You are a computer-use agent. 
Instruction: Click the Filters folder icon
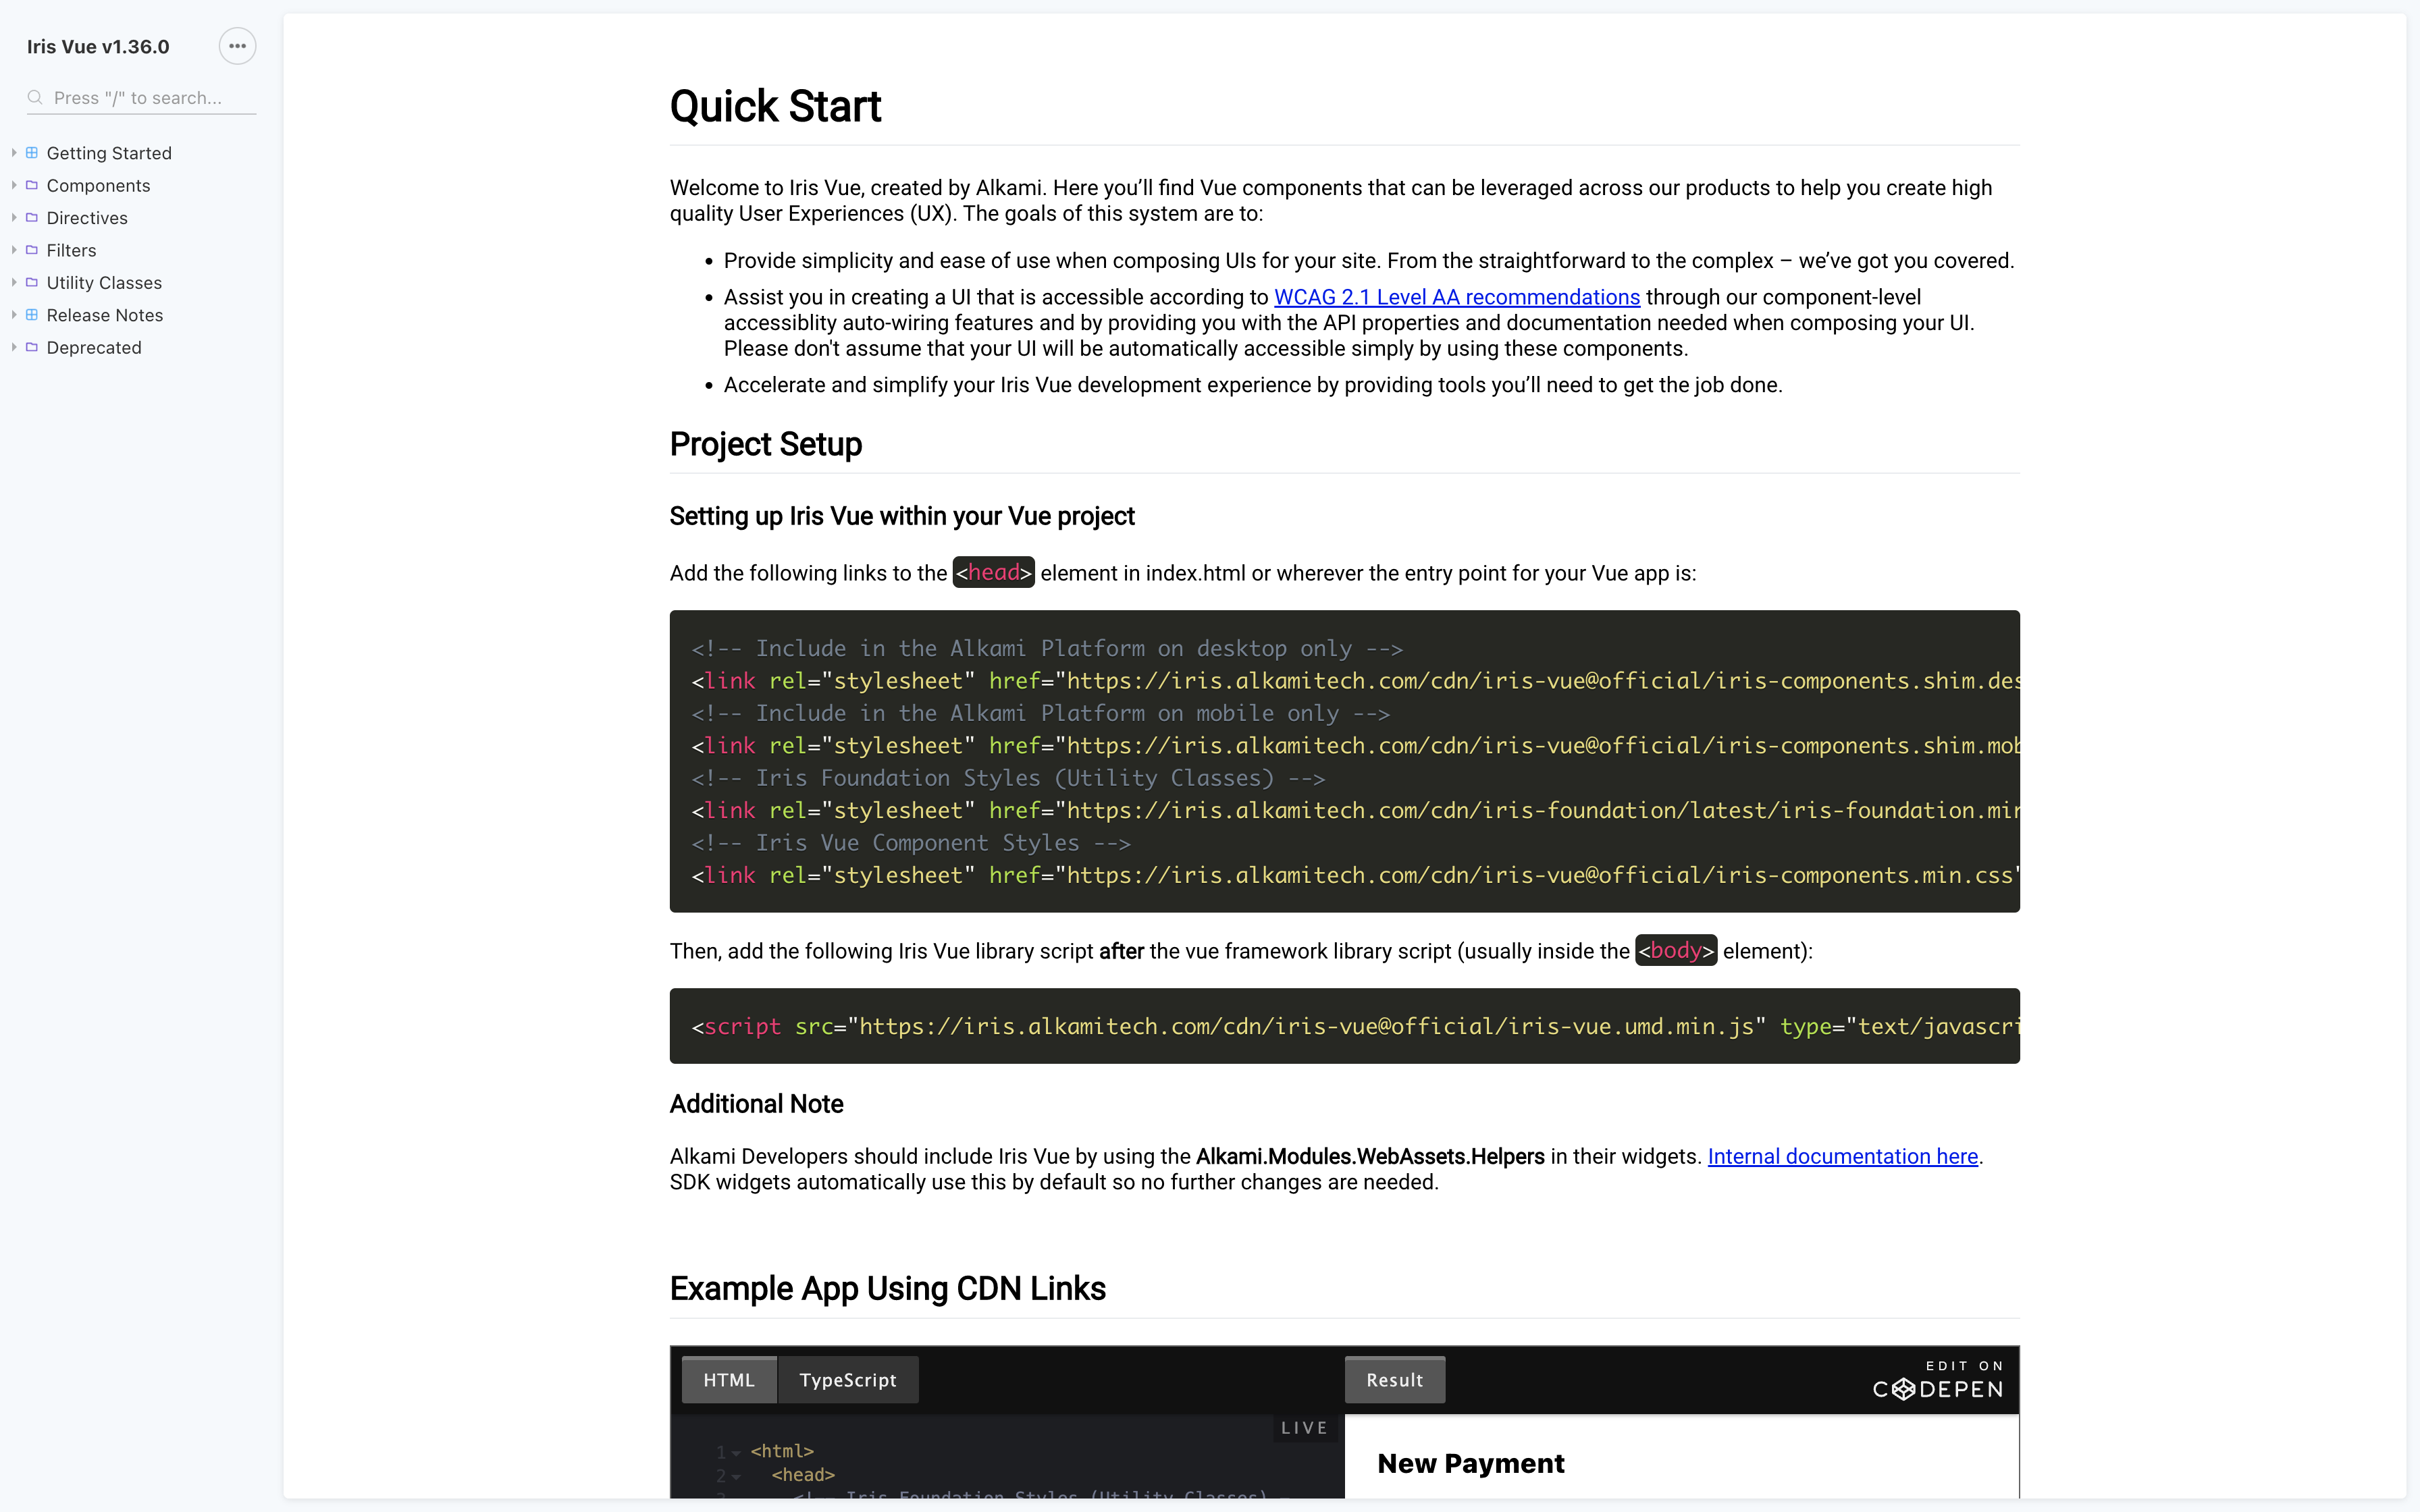32,250
